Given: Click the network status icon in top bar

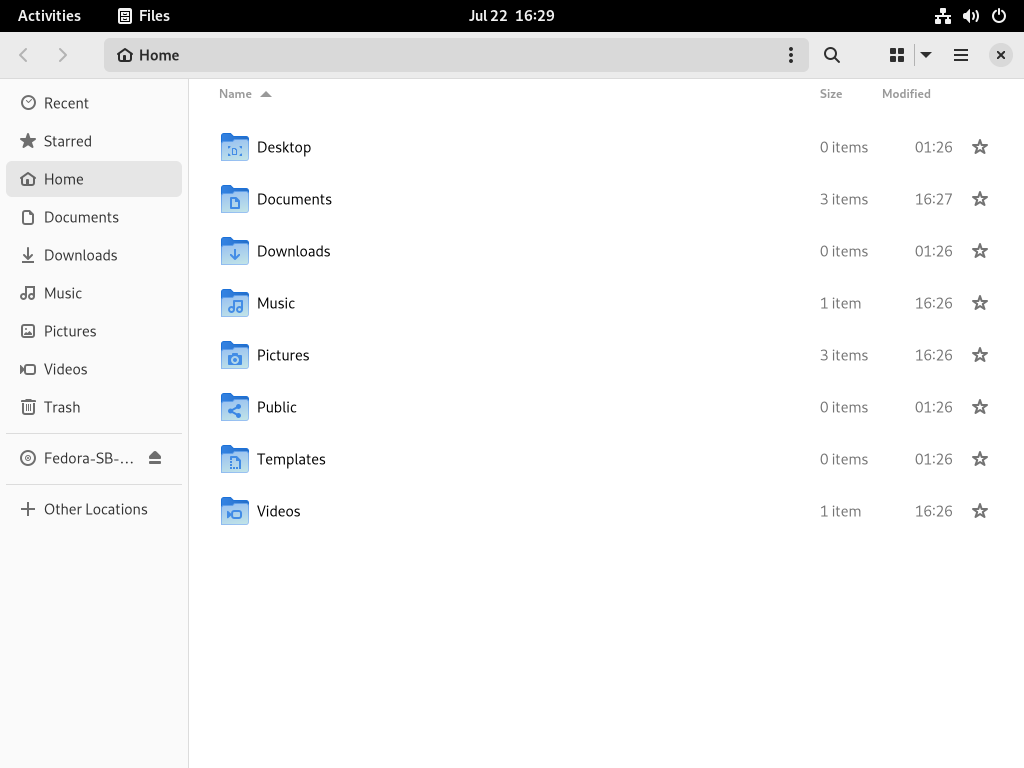Looking at the screenshot, I should point(942,16).
